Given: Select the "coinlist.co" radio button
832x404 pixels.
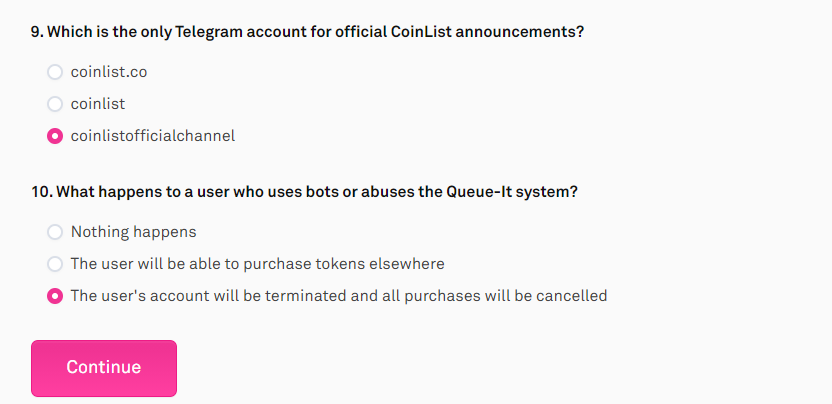Looking at the screenshot, I should 55,72.
